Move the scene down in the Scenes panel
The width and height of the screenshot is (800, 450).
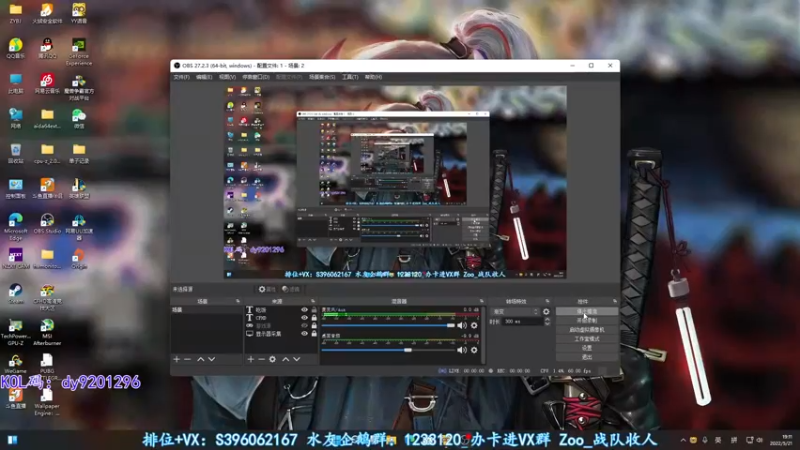coord(211,359)
